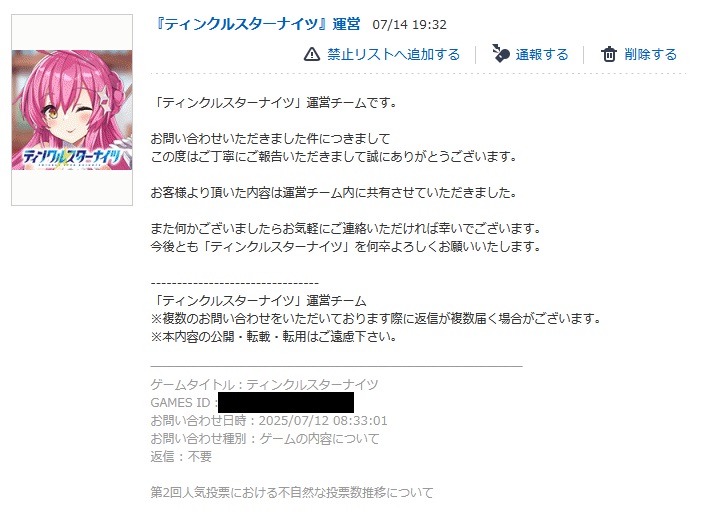The image size is (703, 514).
Task: Click the trash can icon beside 削除する
Action: tap(609, 54)
